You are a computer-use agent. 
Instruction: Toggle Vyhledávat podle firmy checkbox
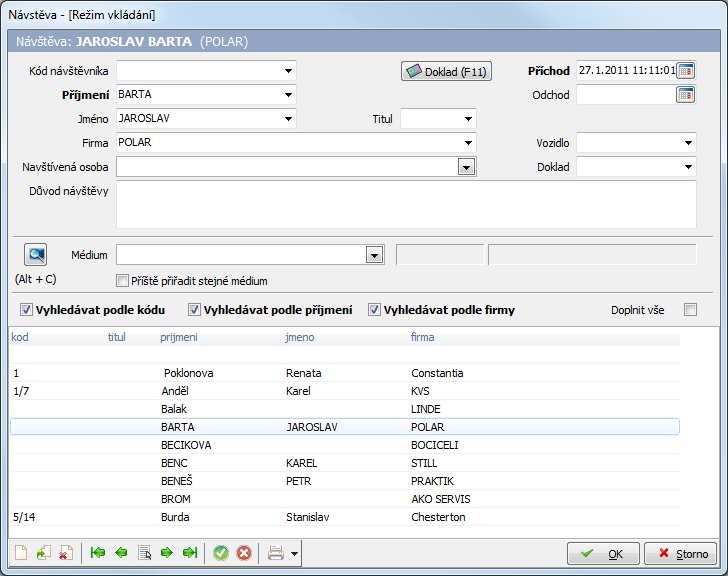pos(374,310)
